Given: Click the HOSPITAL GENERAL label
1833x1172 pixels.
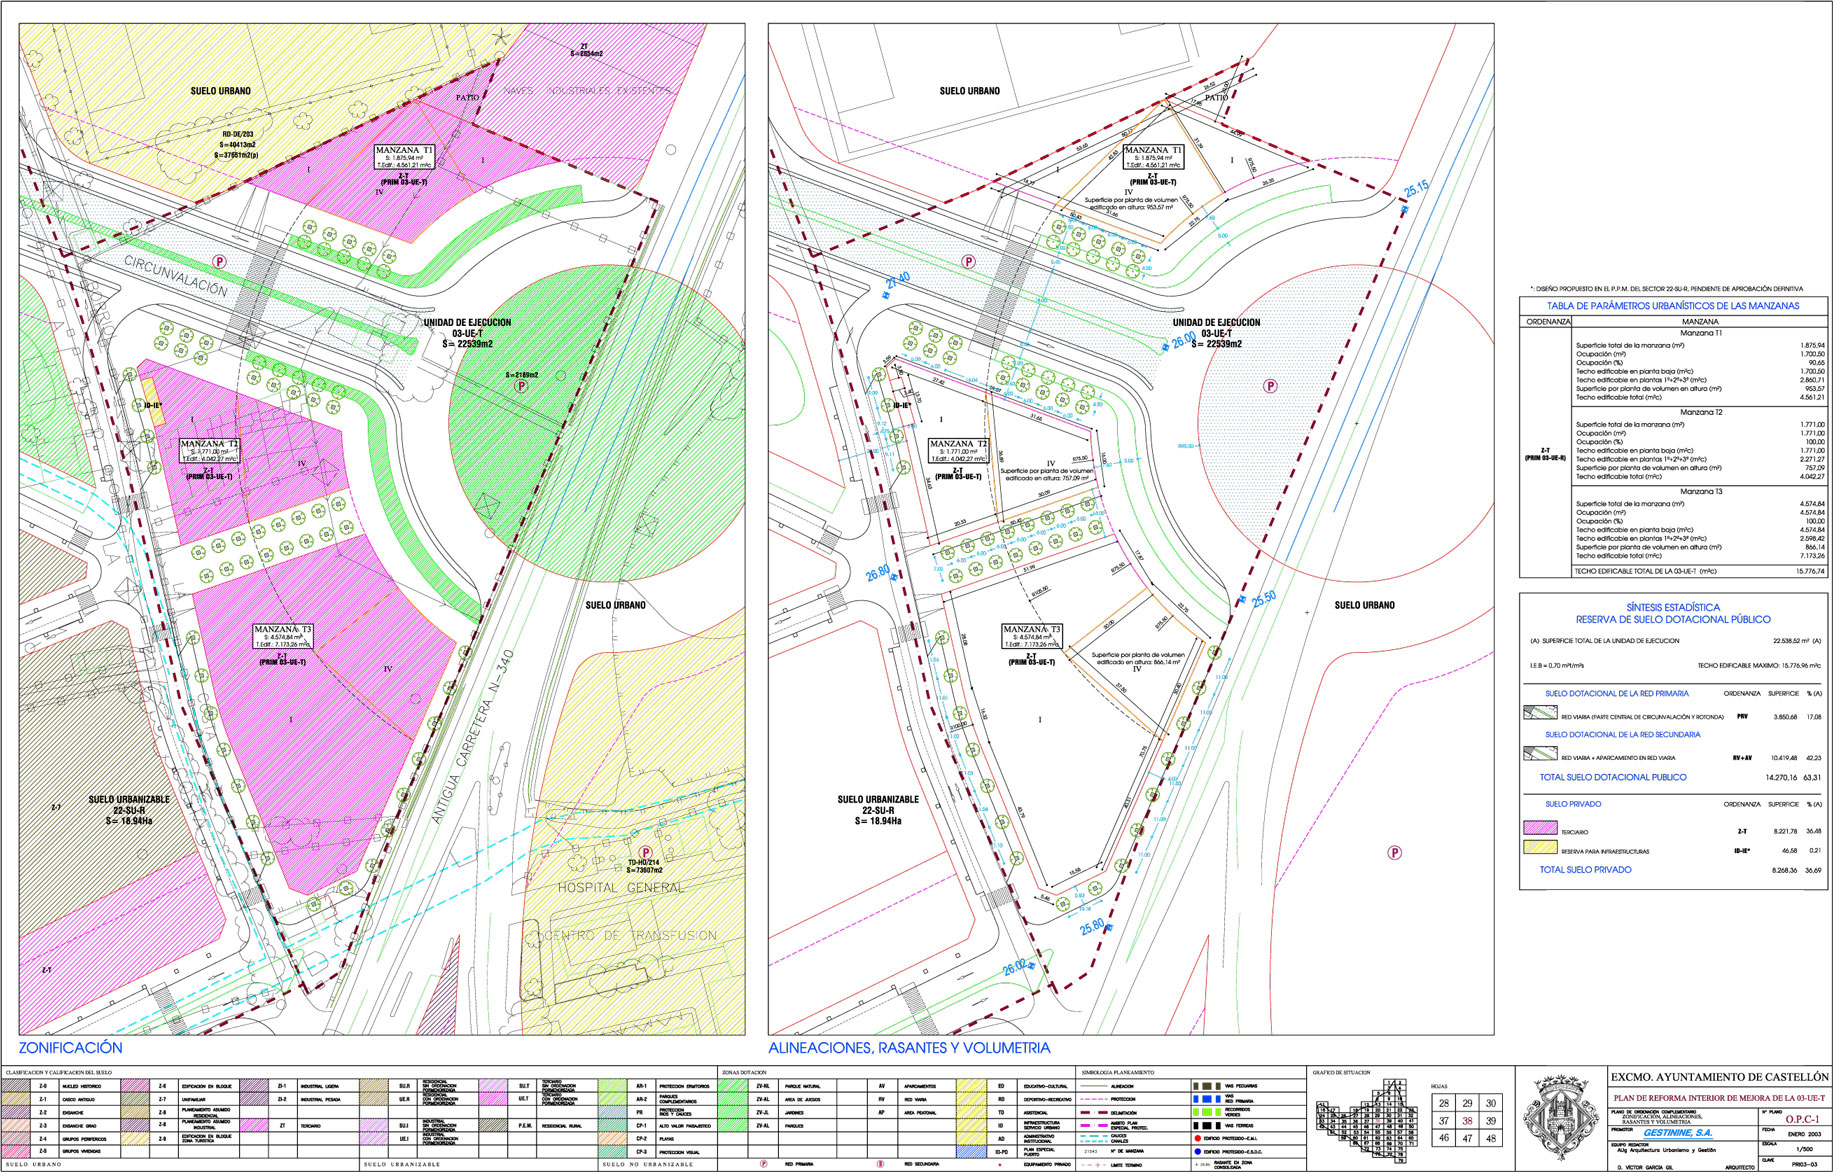Looking at the screenshot, I should [621, 888].
